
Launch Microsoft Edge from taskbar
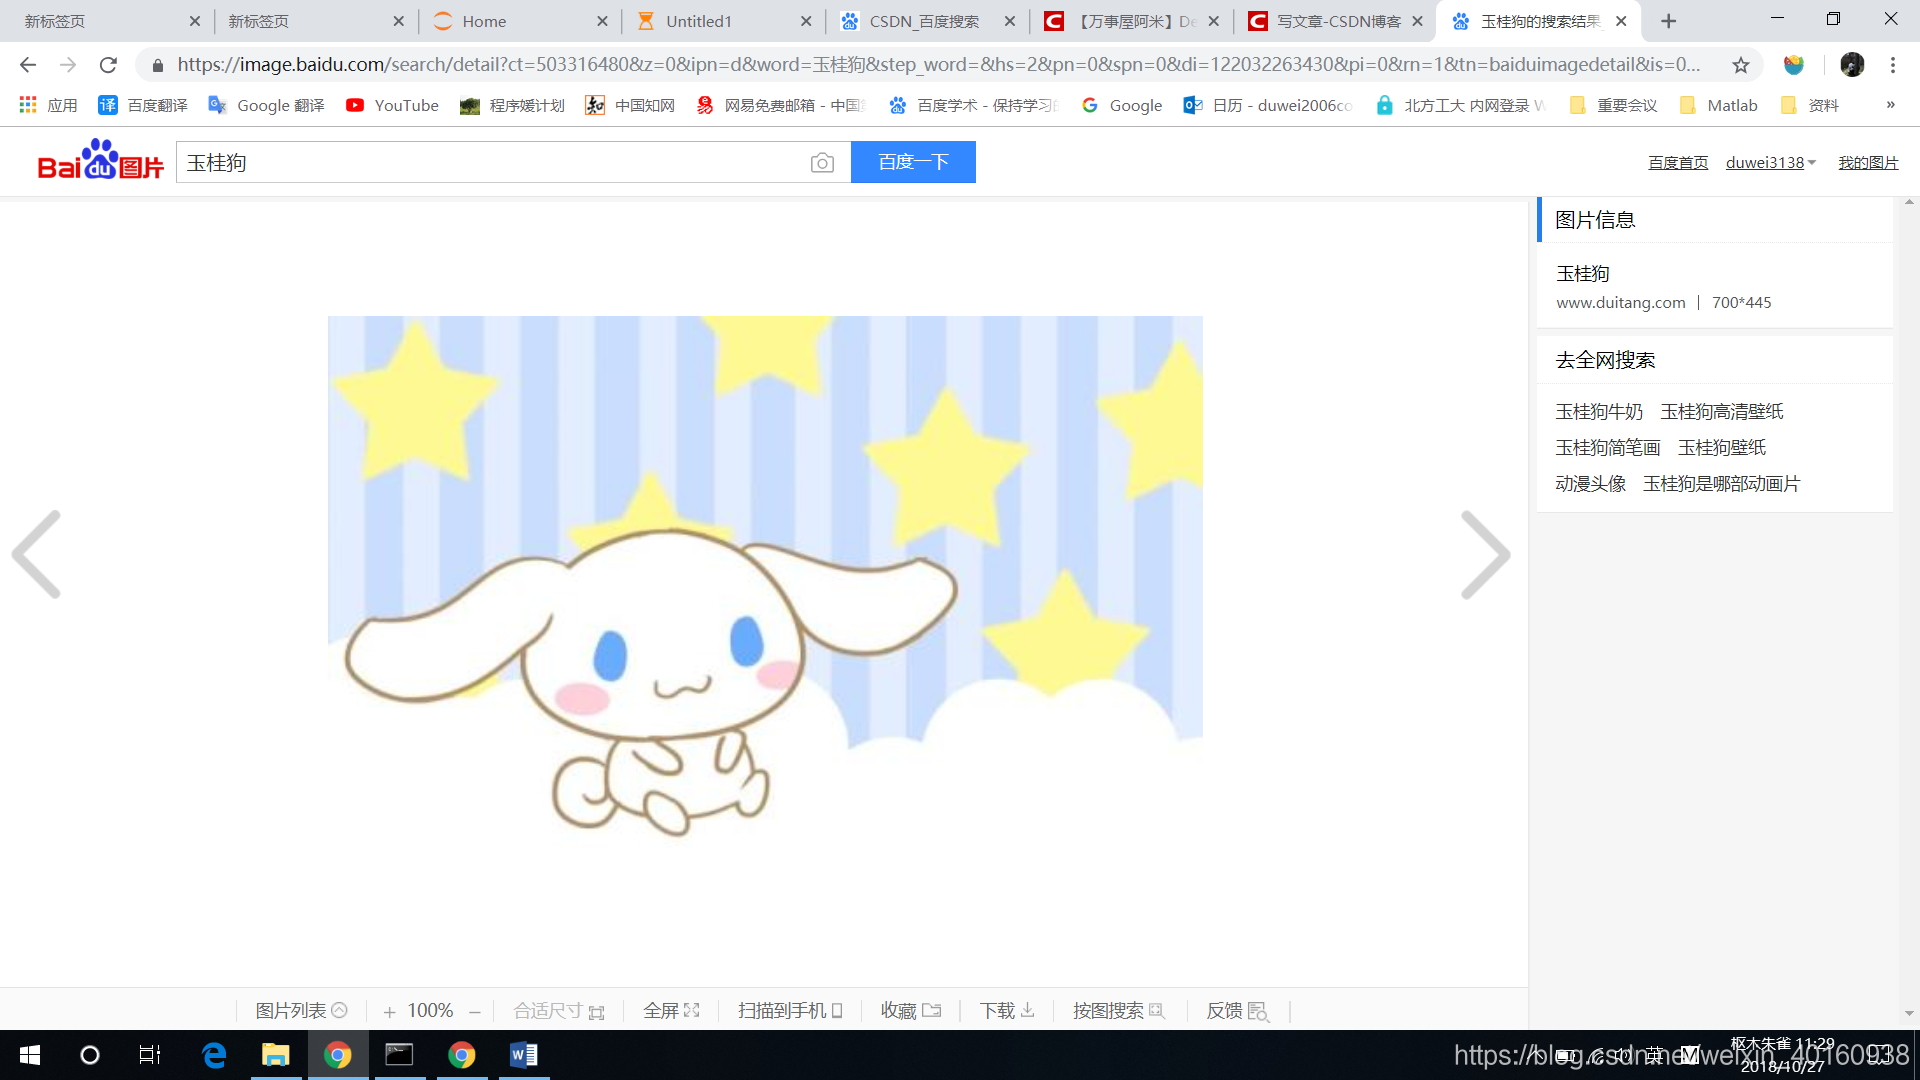coord(214,1055)
